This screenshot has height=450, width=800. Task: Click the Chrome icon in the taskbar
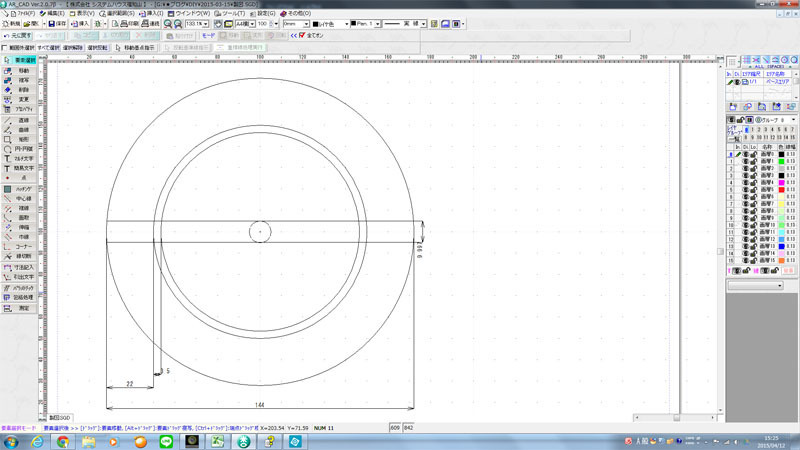(x=63, y=442)
